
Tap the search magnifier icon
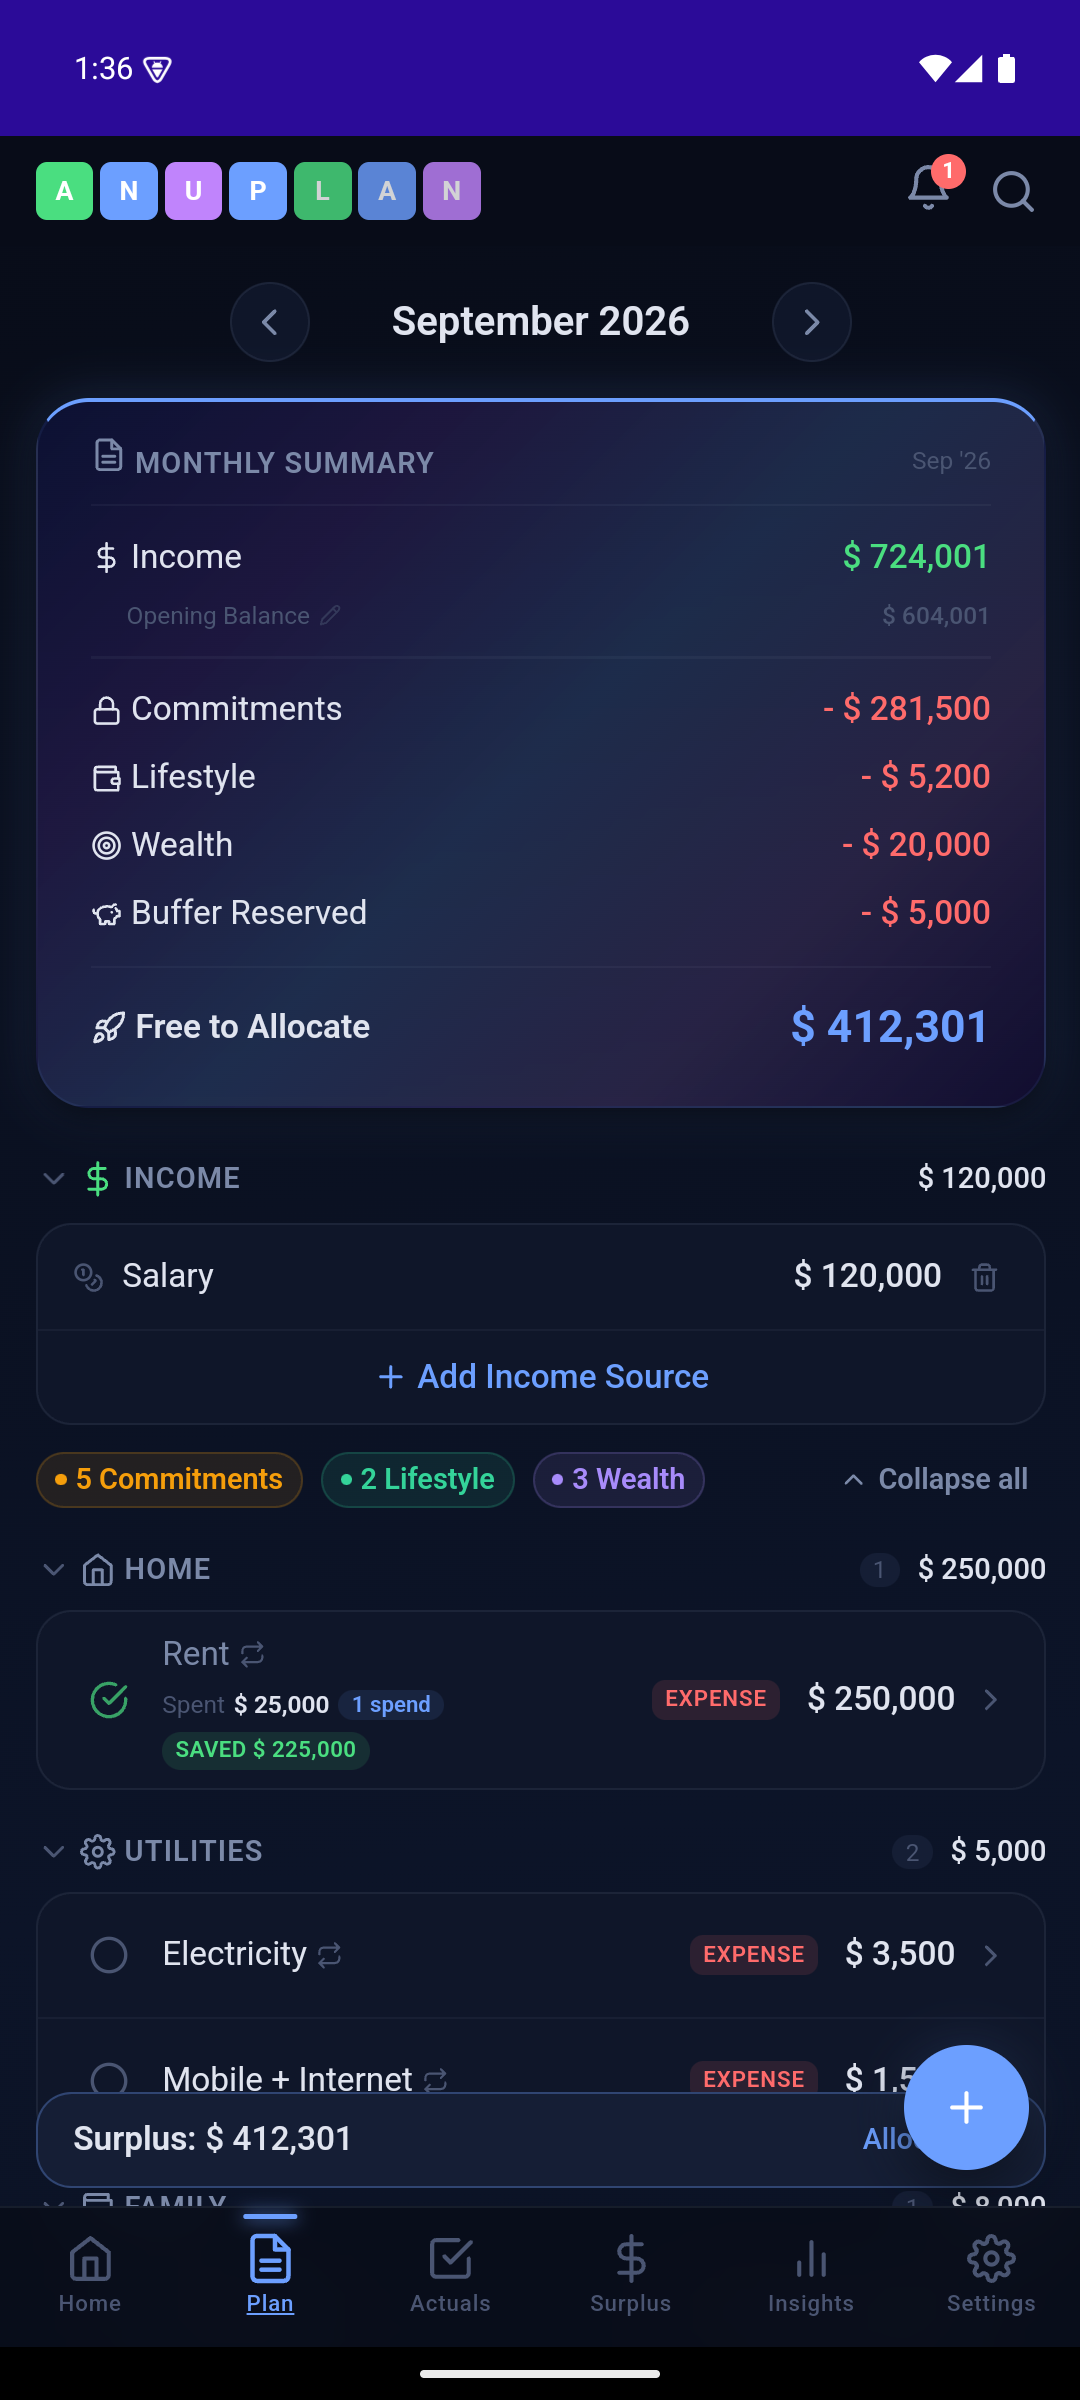[x=1013, y=191]
